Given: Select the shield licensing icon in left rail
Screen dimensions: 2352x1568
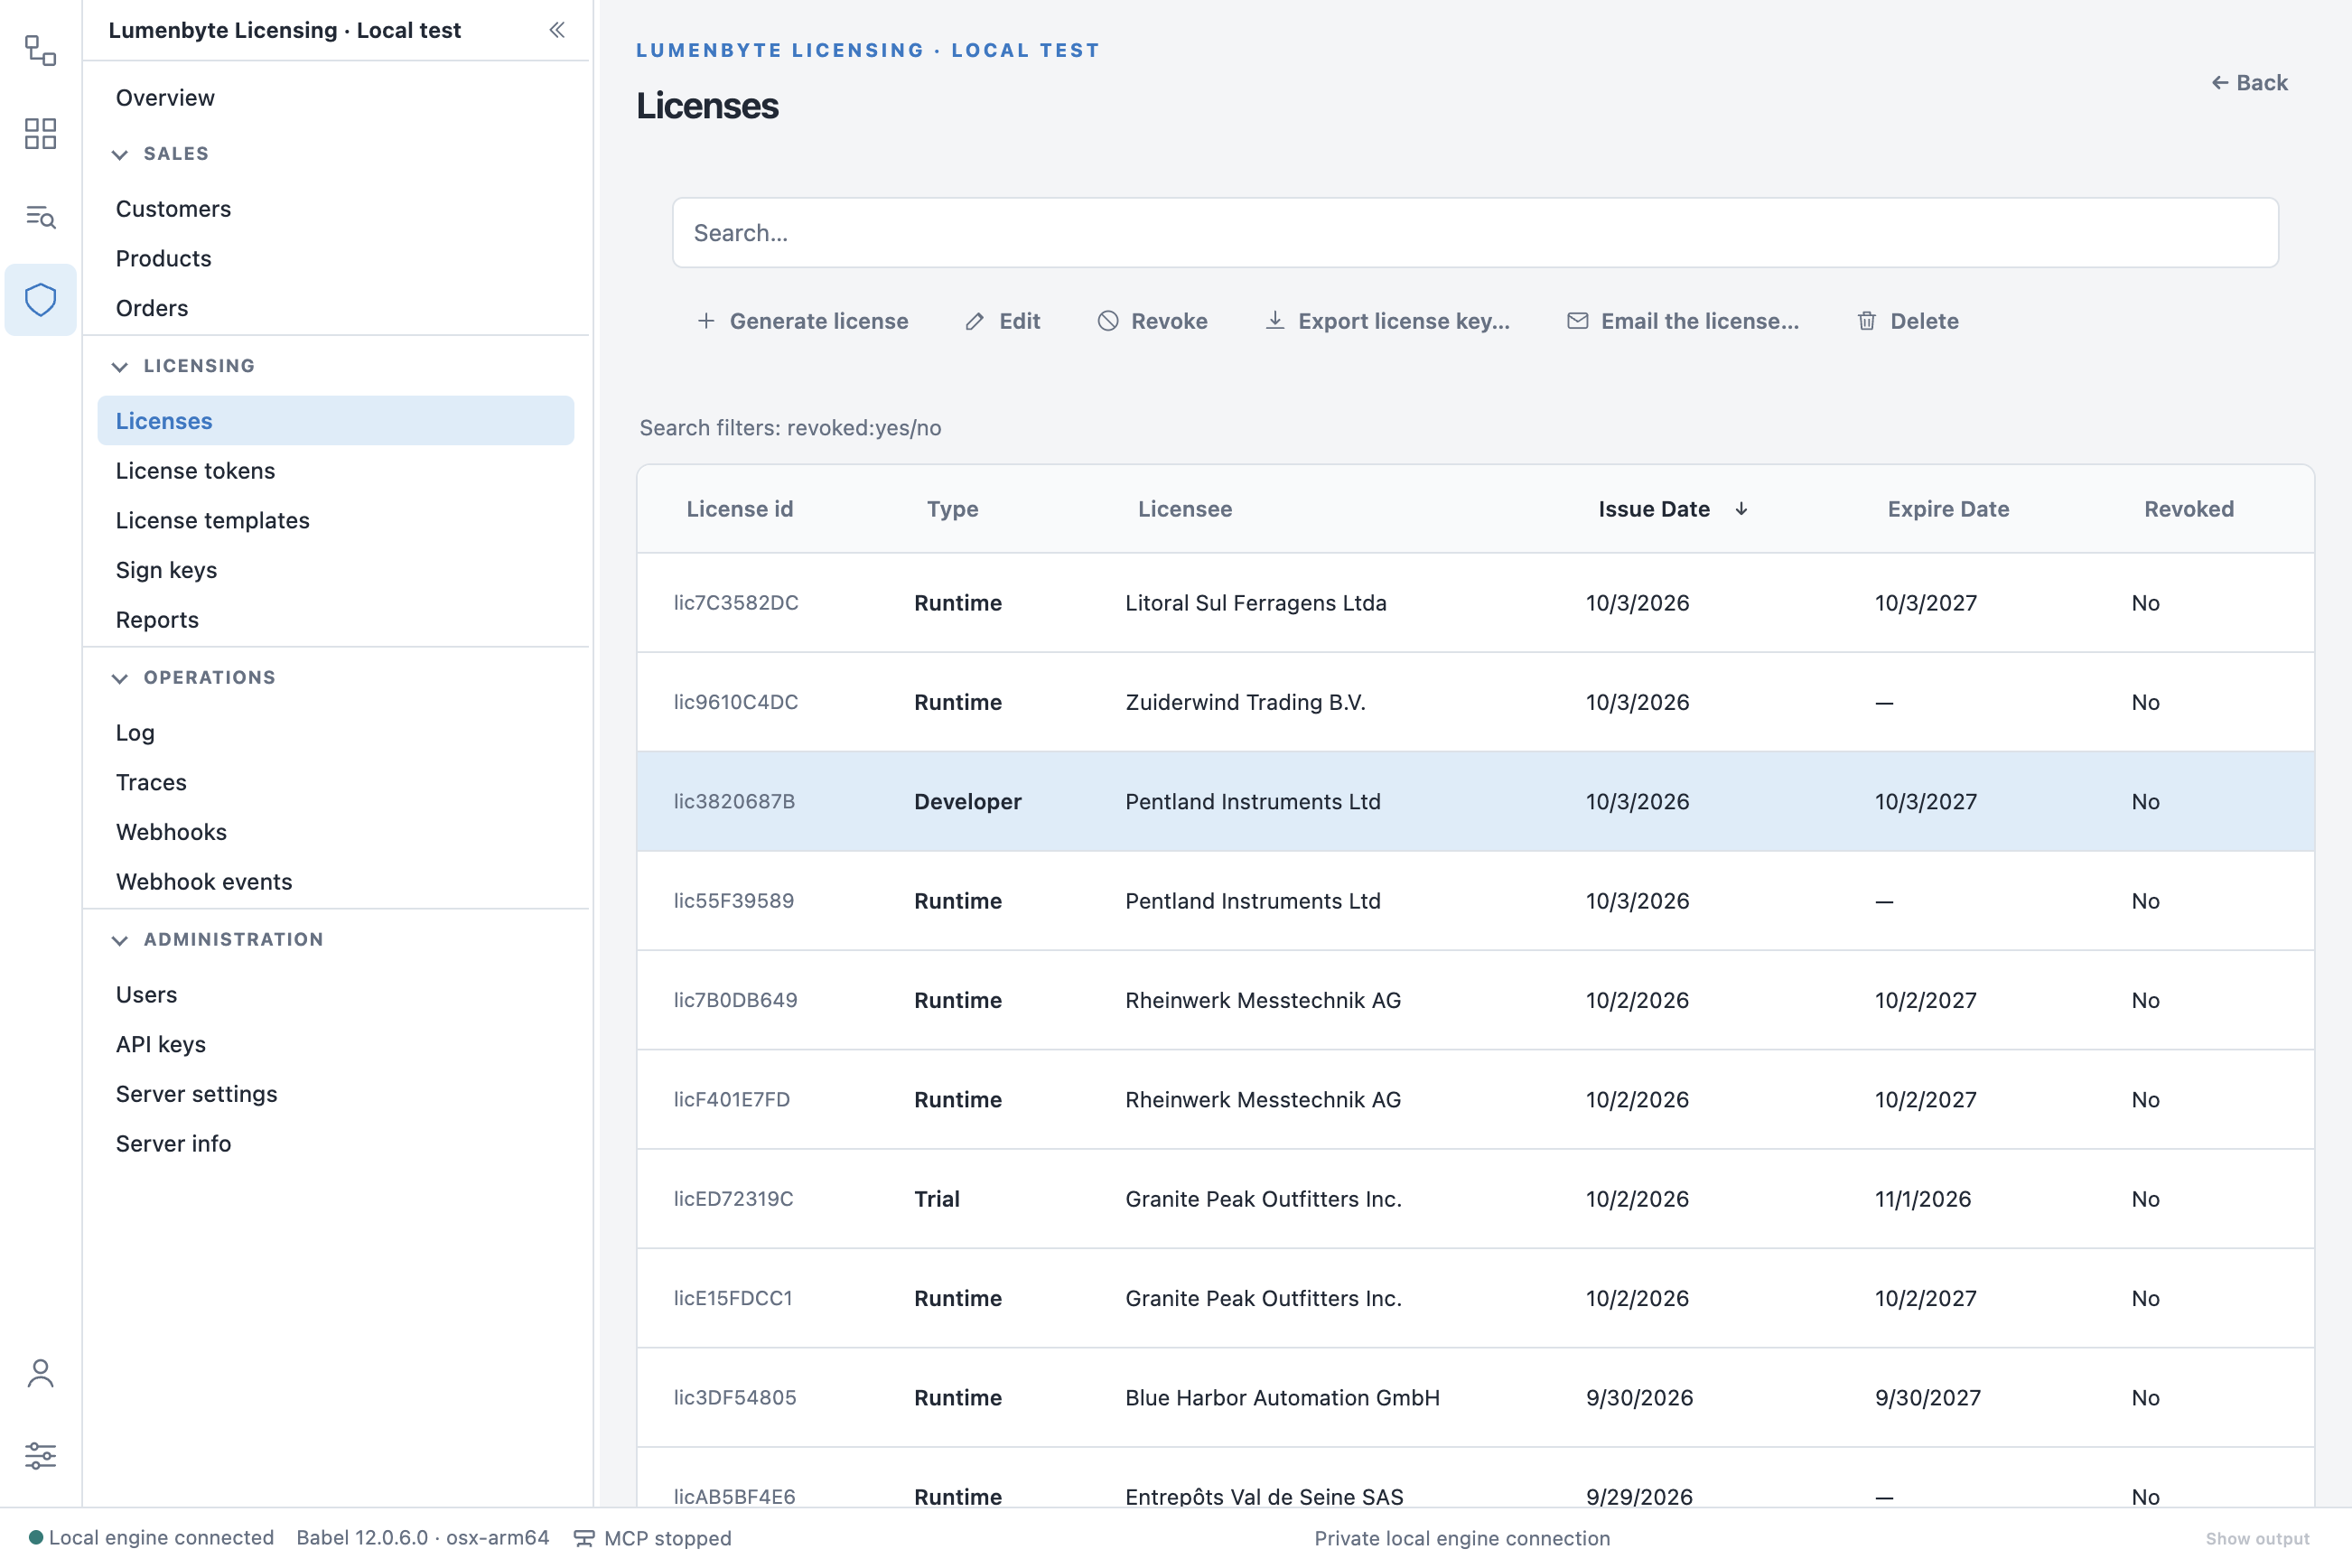Looking at the screenshot, I should (40, 299).
